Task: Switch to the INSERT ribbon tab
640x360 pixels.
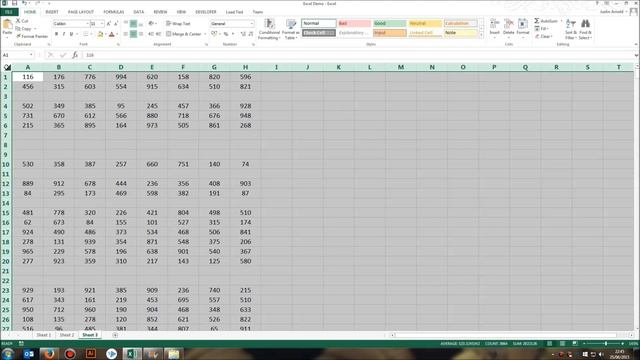Action: point(52,12)
